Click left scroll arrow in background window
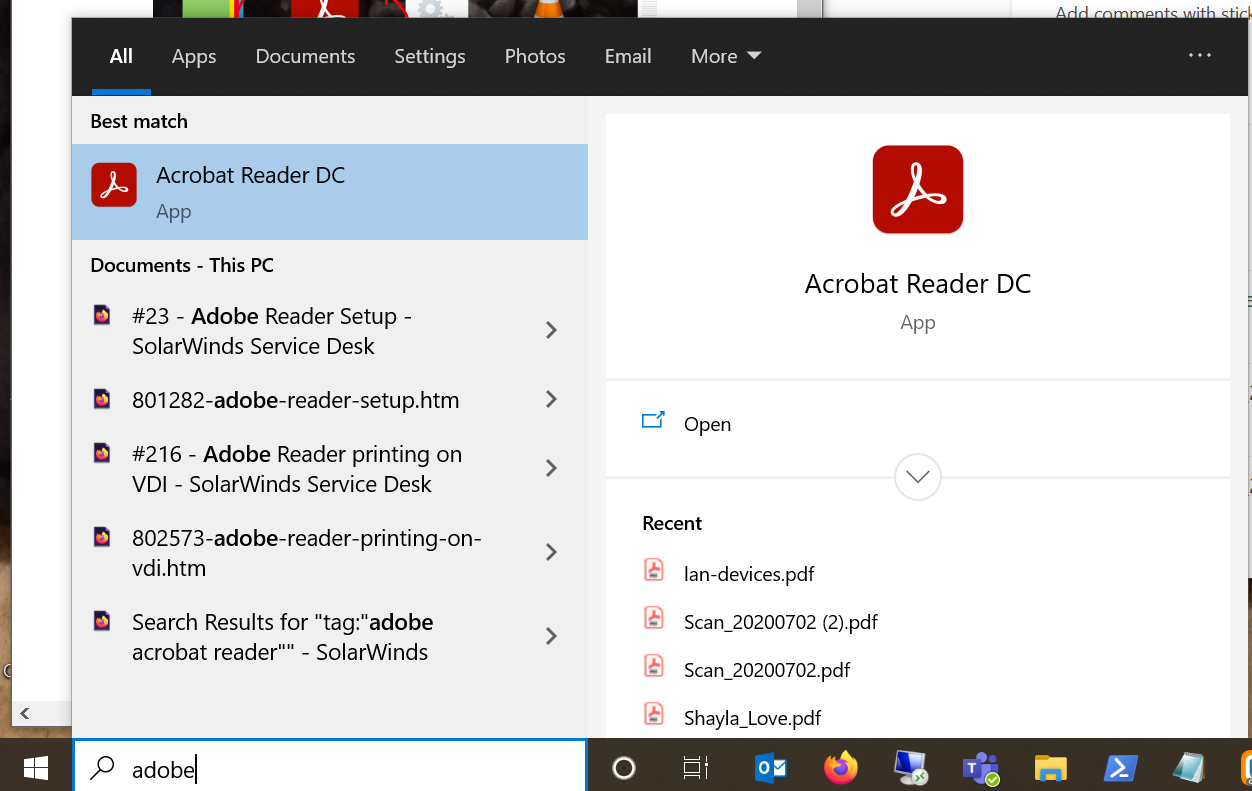Image resolution: width=1252 pixels, height=791 pixels. click(x=25, y=713)
